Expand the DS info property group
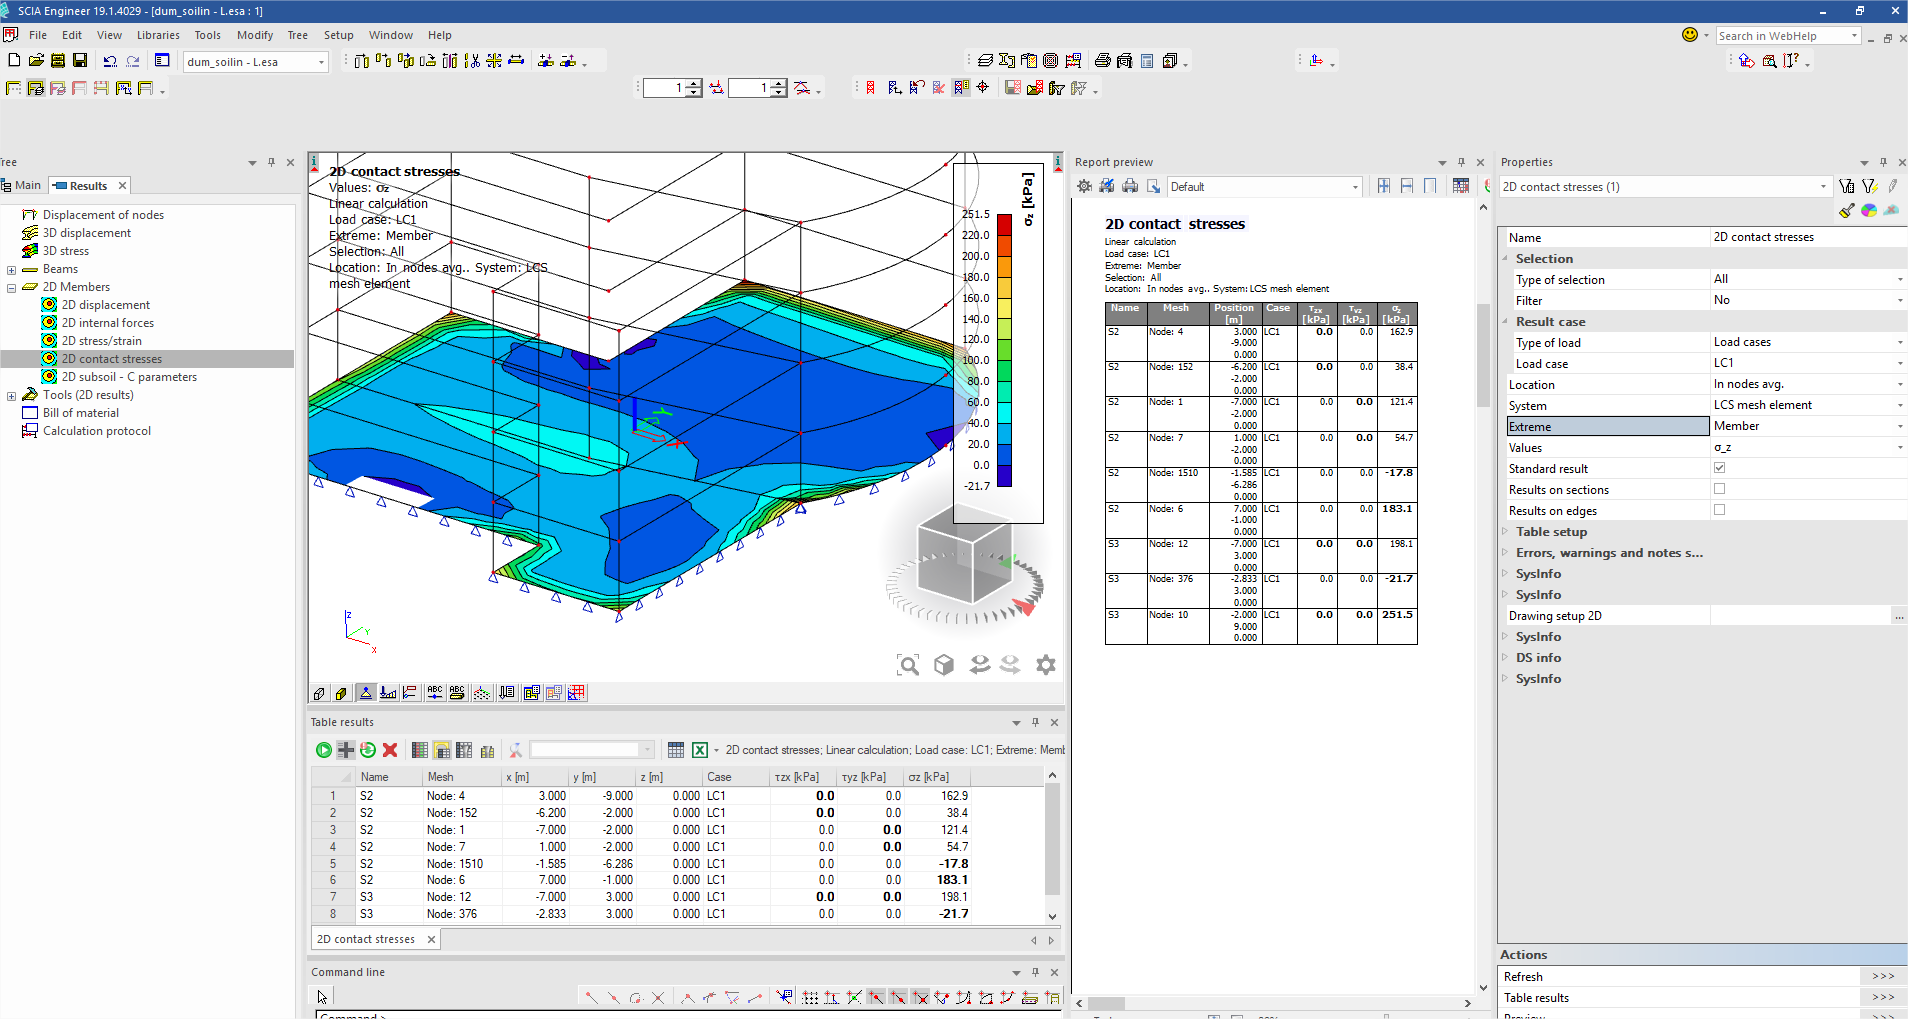This screenshot has width=1908, height=1019. [1505, 658]
